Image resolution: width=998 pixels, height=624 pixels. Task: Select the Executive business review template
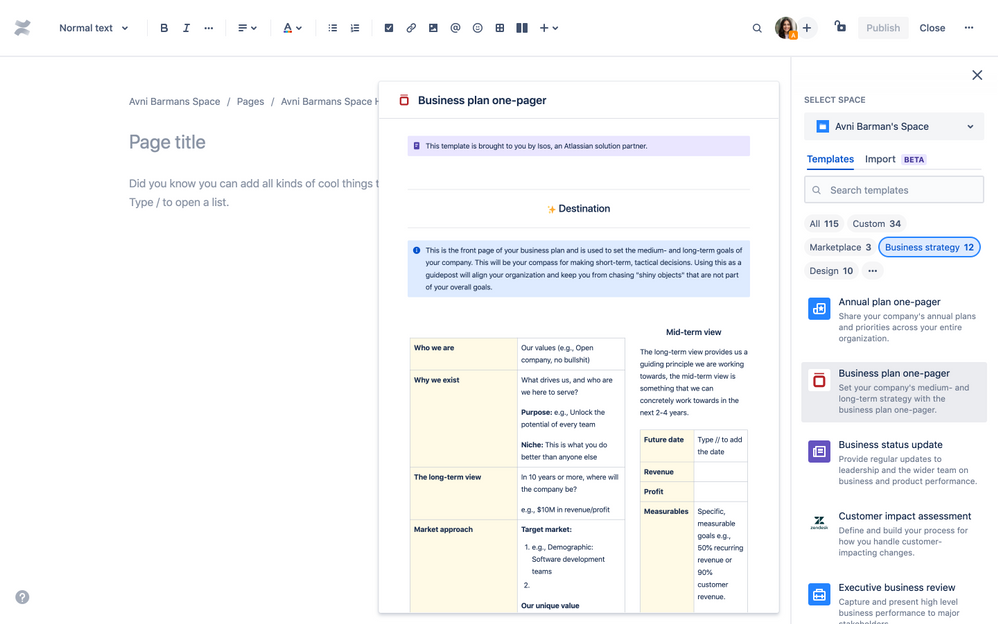coord(894,600)
